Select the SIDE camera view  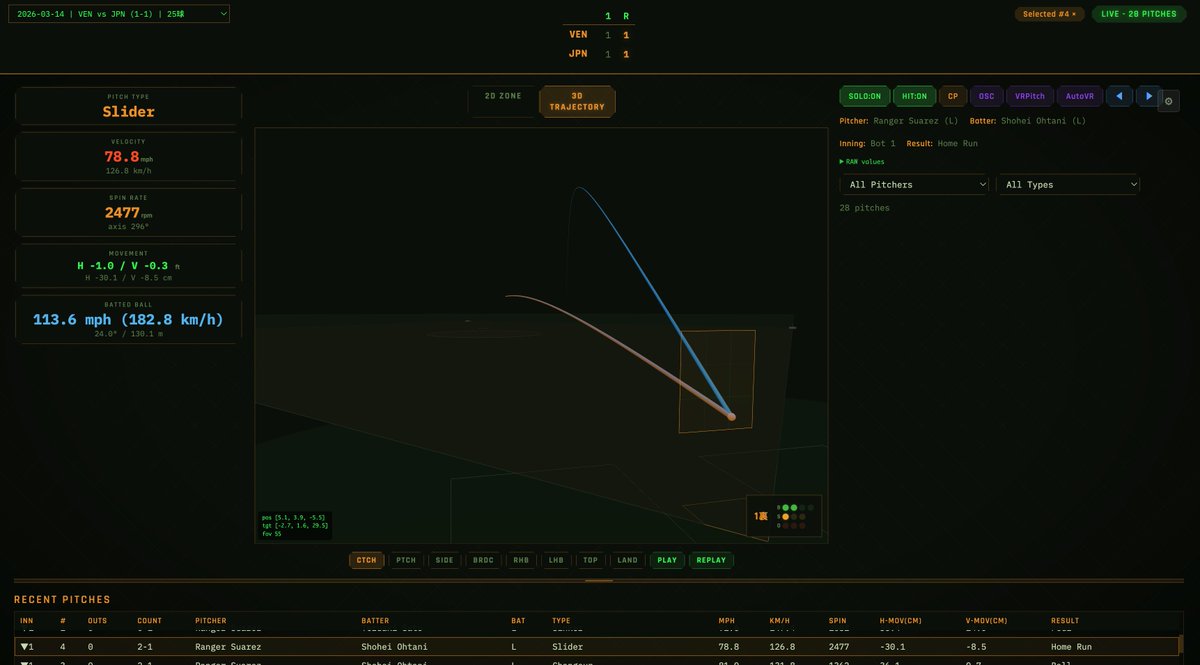445,560
